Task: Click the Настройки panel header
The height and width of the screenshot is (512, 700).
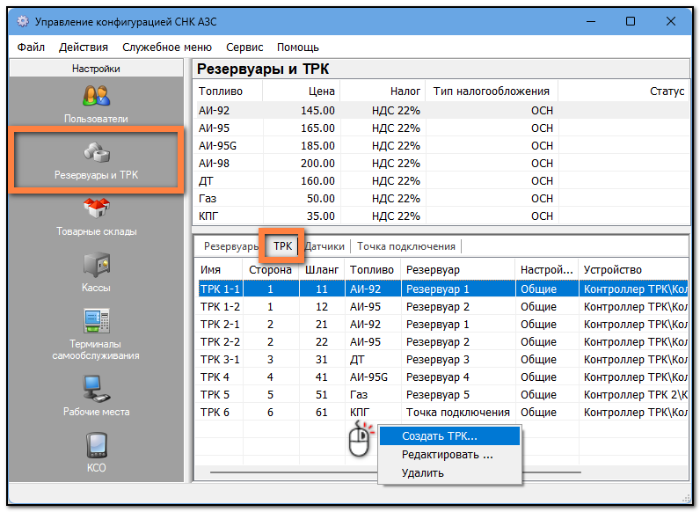Action: click(x=96, y=68)
